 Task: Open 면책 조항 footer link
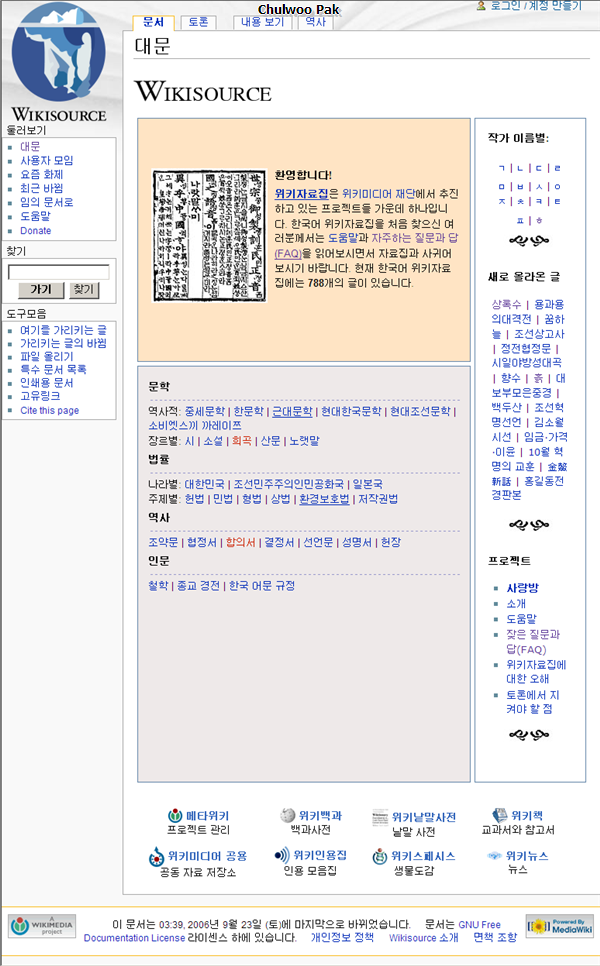point(495,937)
